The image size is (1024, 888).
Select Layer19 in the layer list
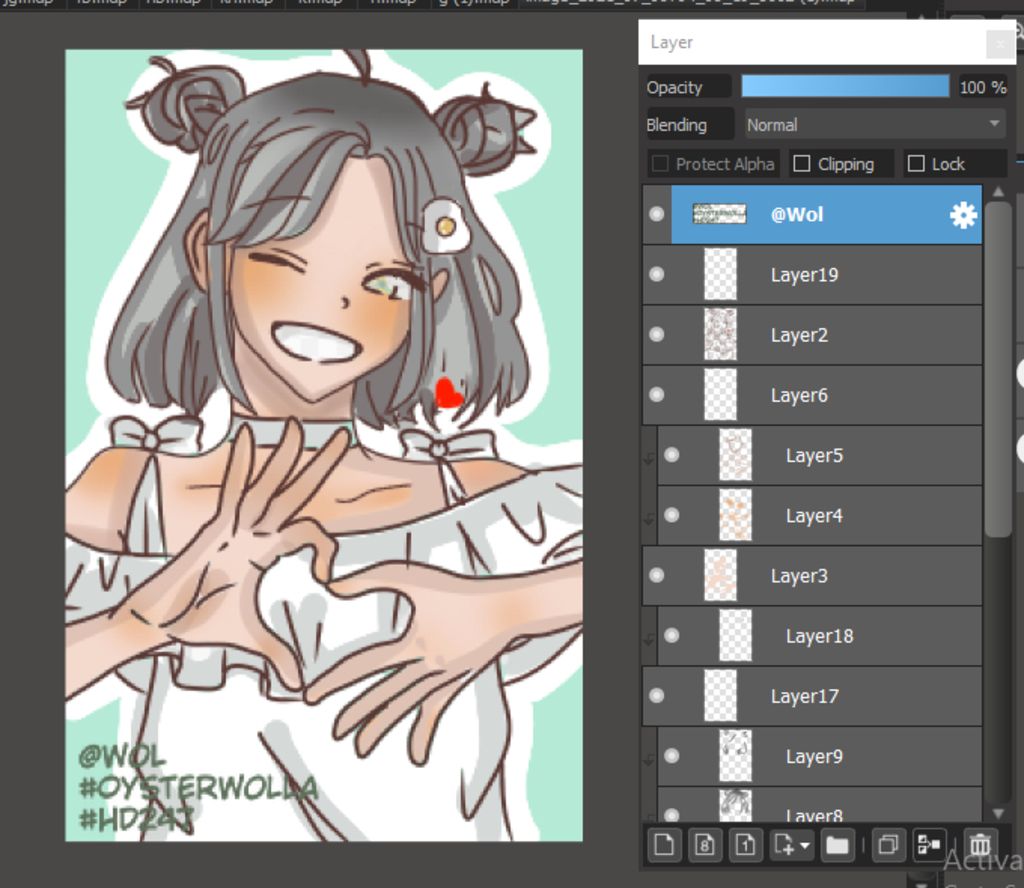812,275
